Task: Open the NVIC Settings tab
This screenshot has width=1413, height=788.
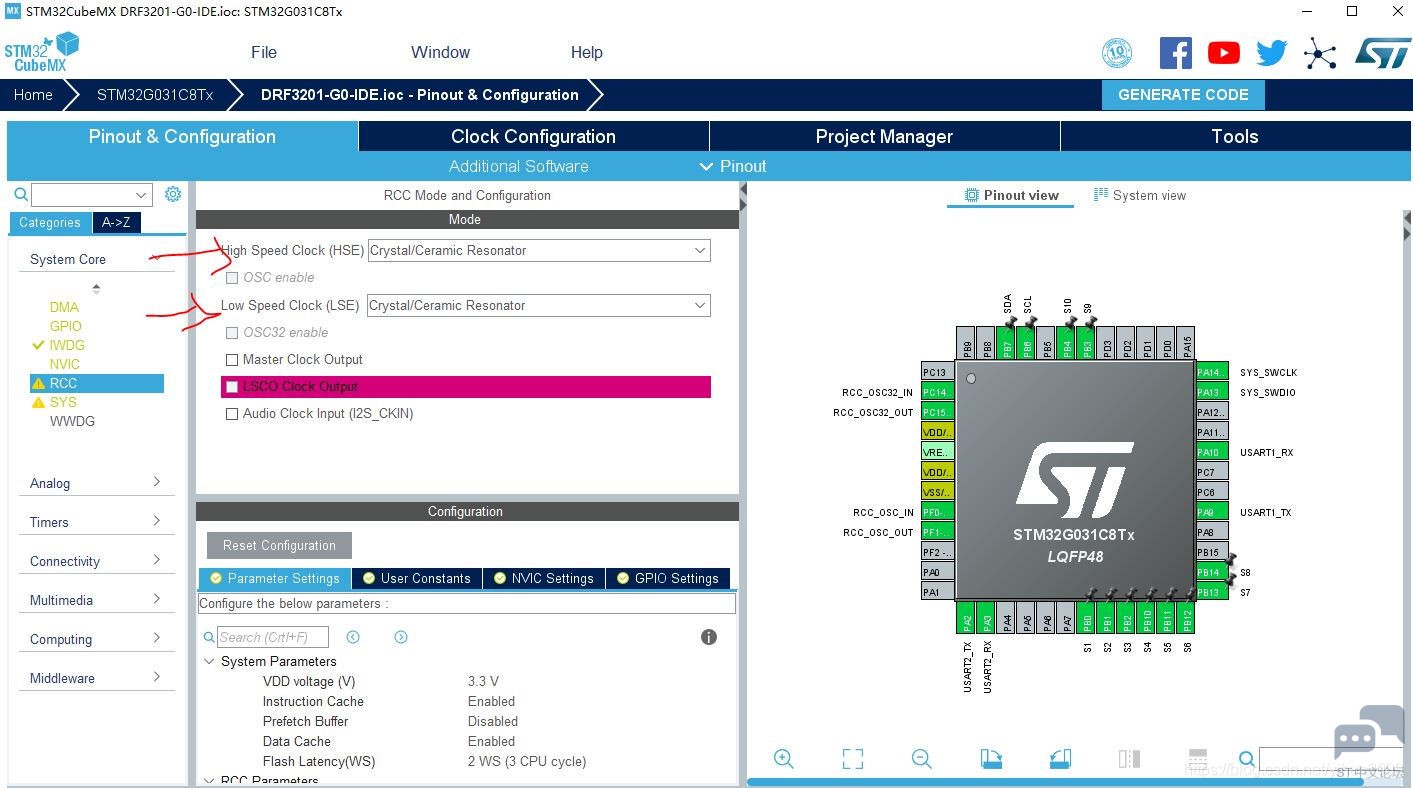Action: 543,578
